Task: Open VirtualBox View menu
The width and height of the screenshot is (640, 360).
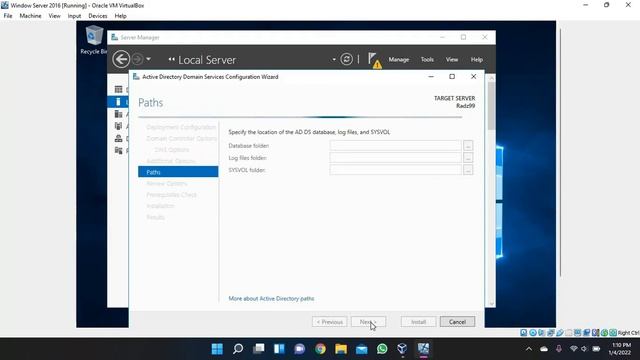Action: pos(54,16)
